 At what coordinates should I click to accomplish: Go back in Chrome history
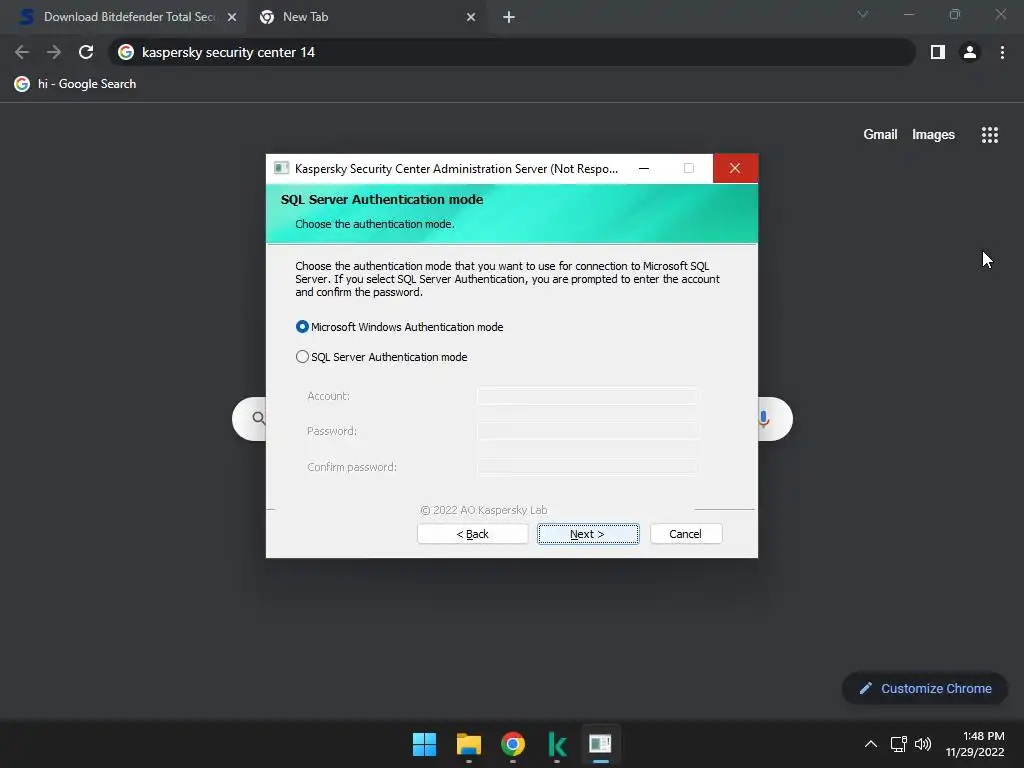click(22, 52)
